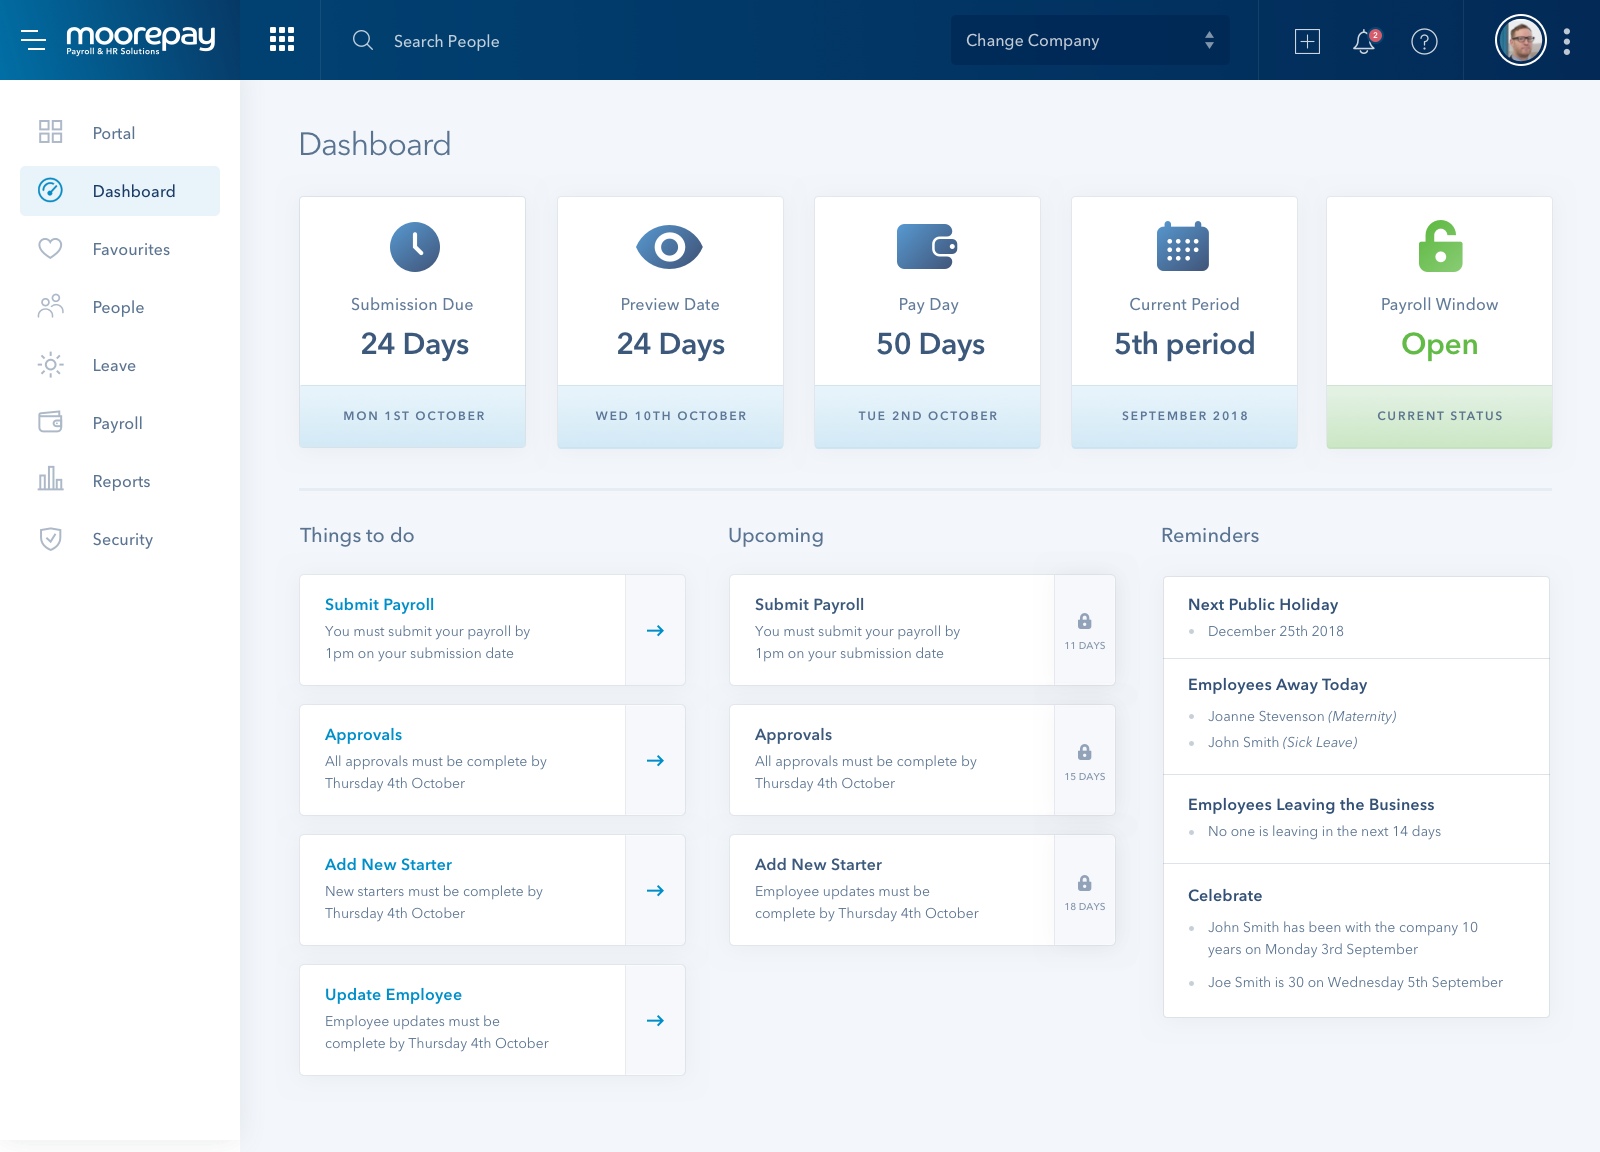Screen dimensions: 1600x1152
Task: Go to the People section
Action: [117, 307]
